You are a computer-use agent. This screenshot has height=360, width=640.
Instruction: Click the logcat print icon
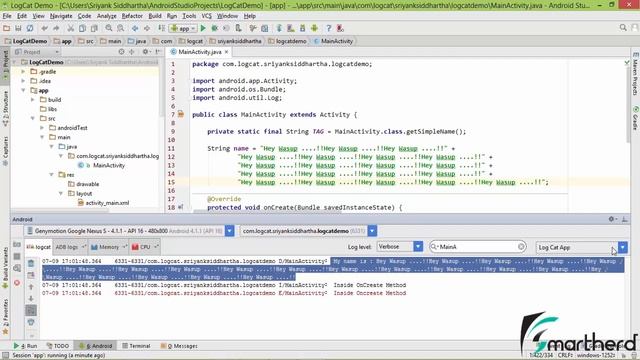(31, 322)
